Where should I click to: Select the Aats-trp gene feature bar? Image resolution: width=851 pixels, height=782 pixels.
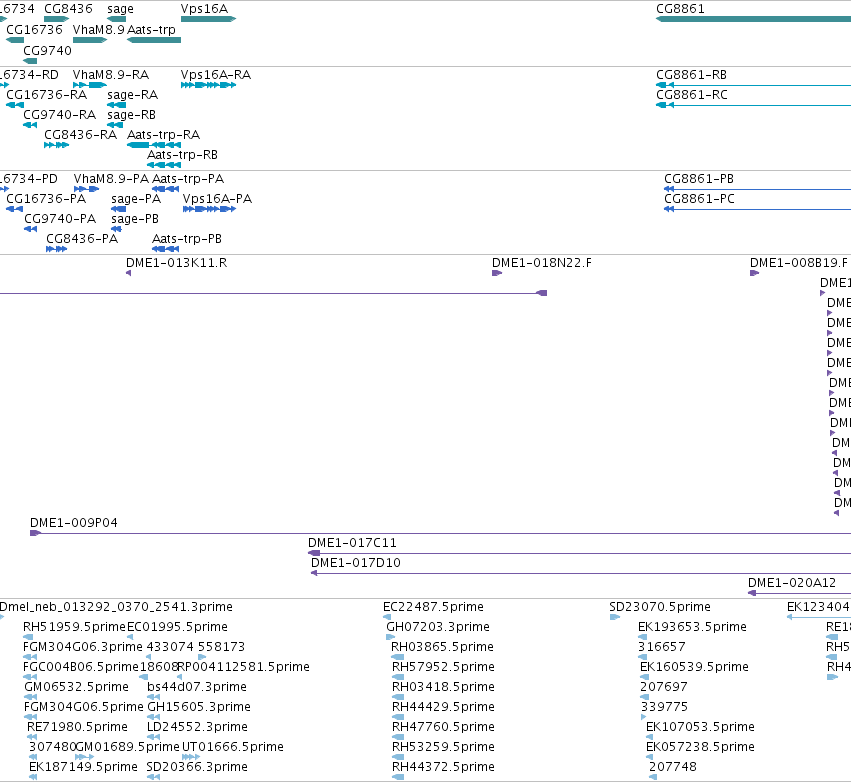click(x=154, y=40)
